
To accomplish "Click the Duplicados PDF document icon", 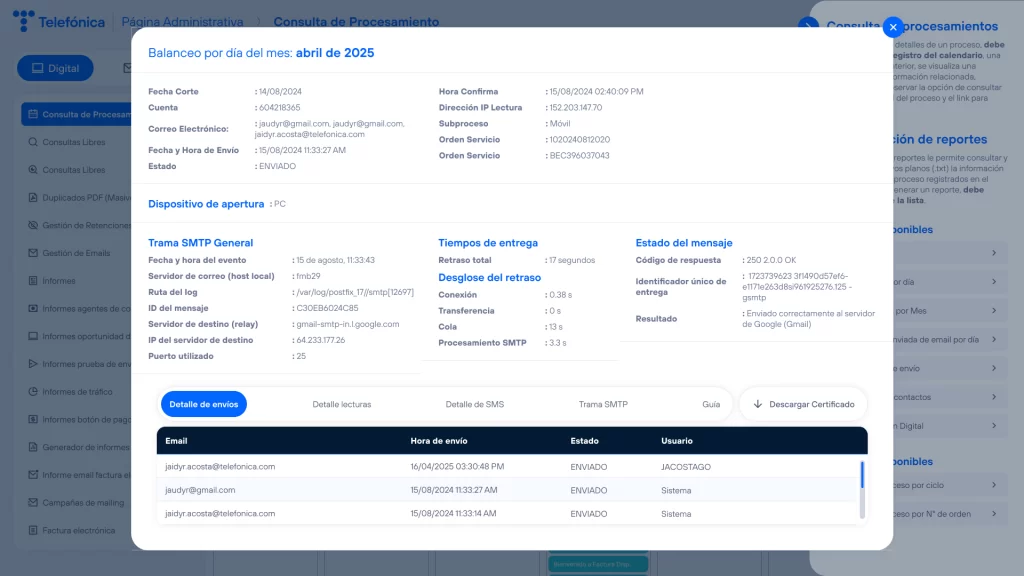I will pos(33,198).
